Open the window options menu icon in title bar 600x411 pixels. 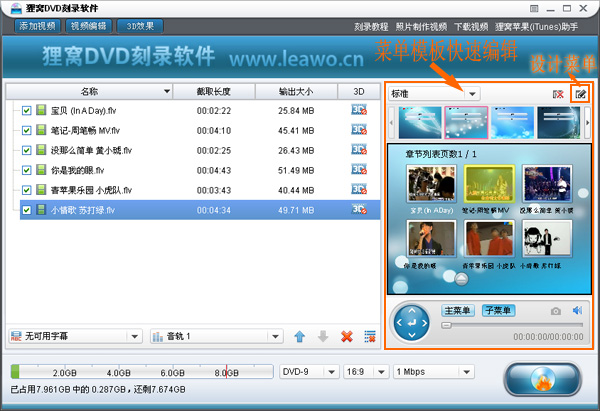tap(534, 8)
